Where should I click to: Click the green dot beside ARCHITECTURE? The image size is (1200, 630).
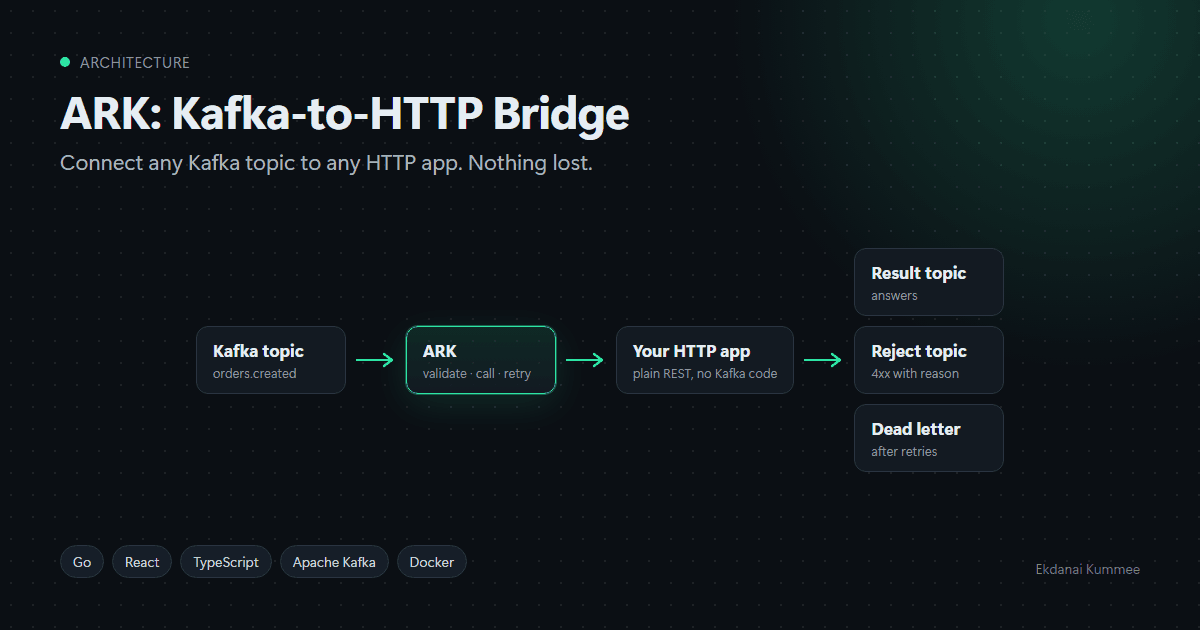coord(65,62)
